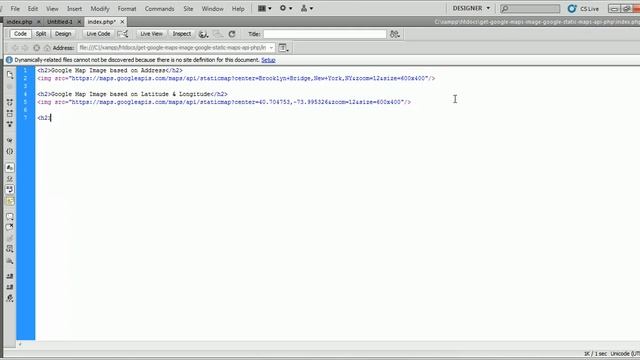Click the Expand All code icon

point(10,124)
